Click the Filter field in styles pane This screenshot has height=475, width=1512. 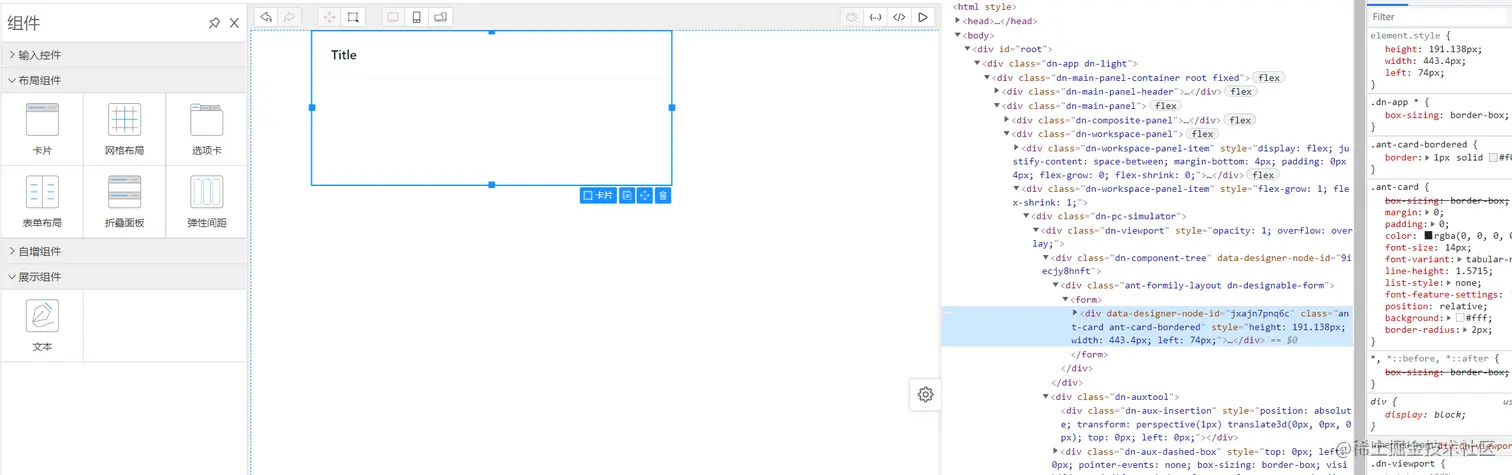(x=1438, y=17)
